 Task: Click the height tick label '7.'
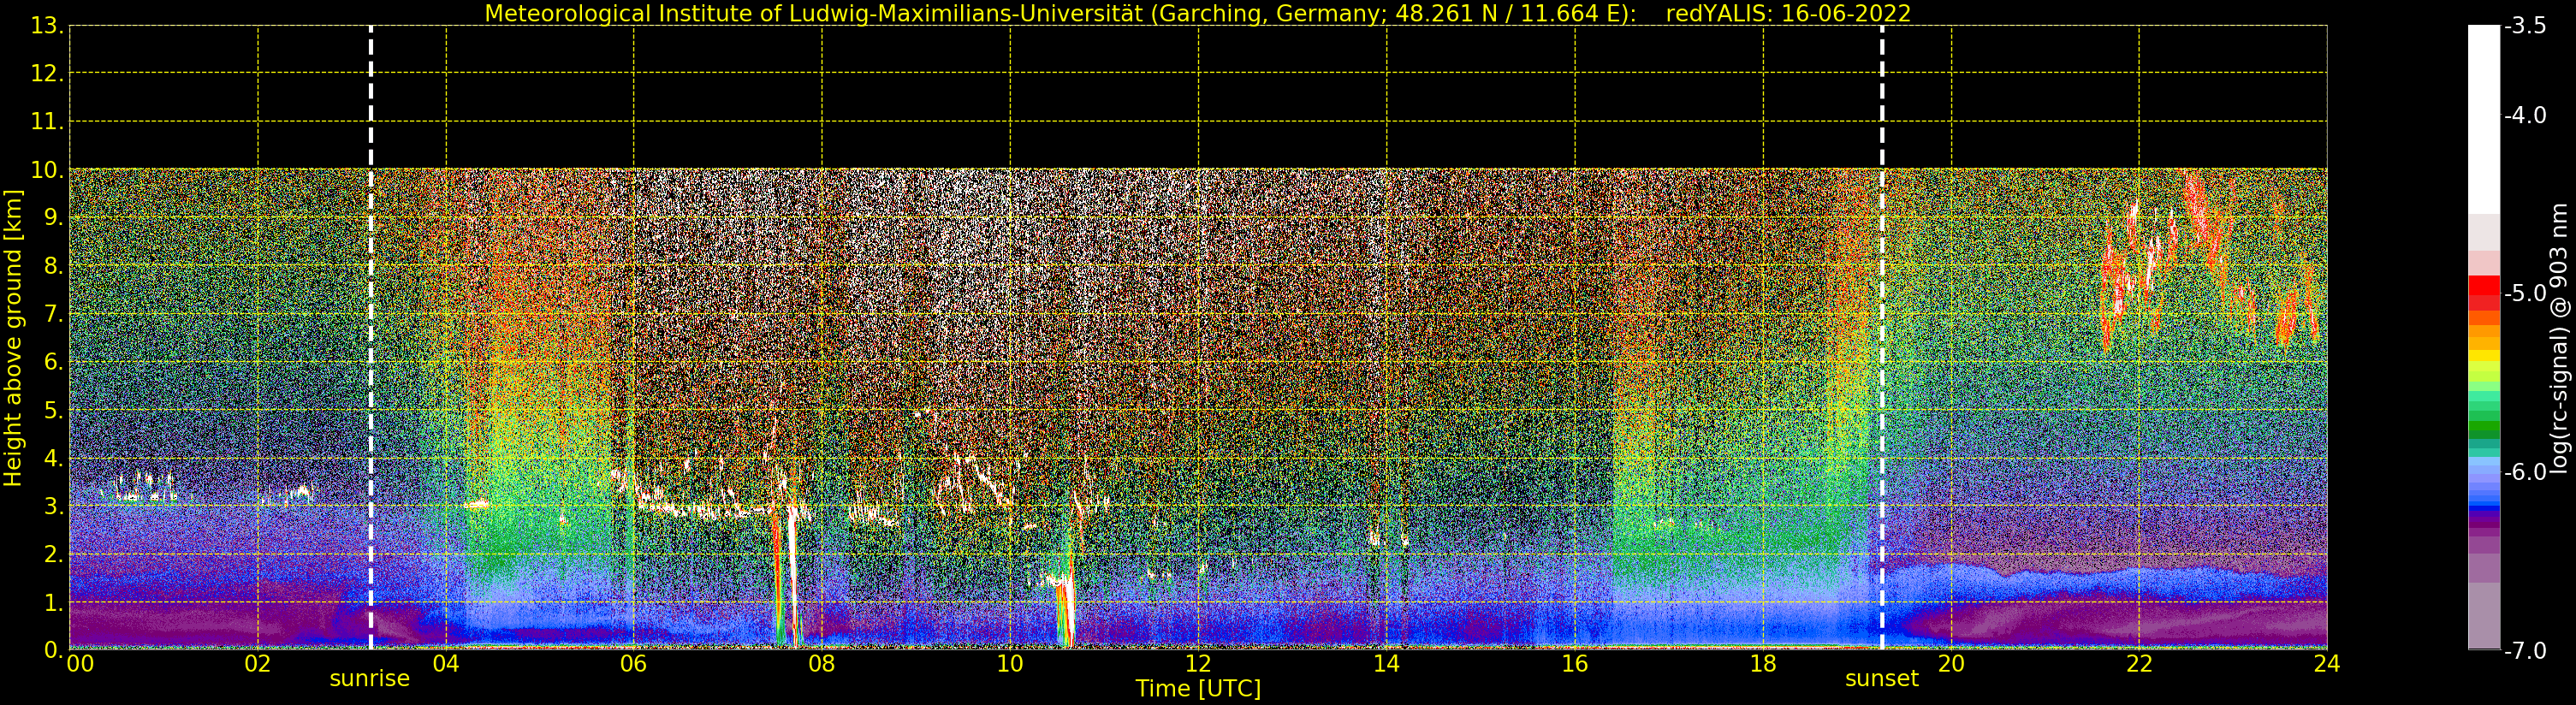tap(52, 314)
